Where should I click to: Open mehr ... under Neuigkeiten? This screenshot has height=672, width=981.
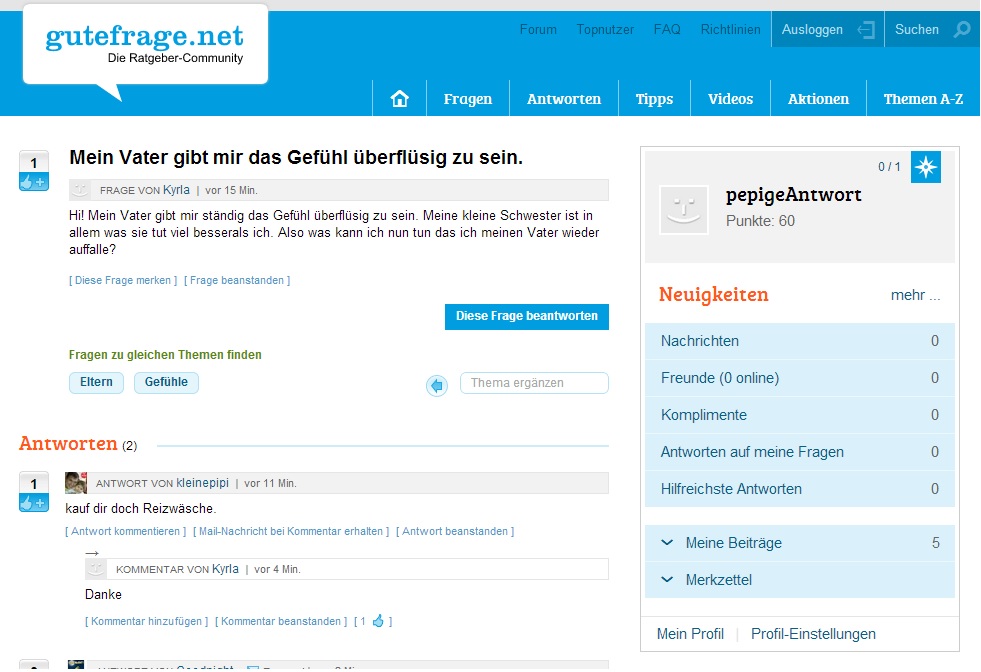click(x=915, y=295)
